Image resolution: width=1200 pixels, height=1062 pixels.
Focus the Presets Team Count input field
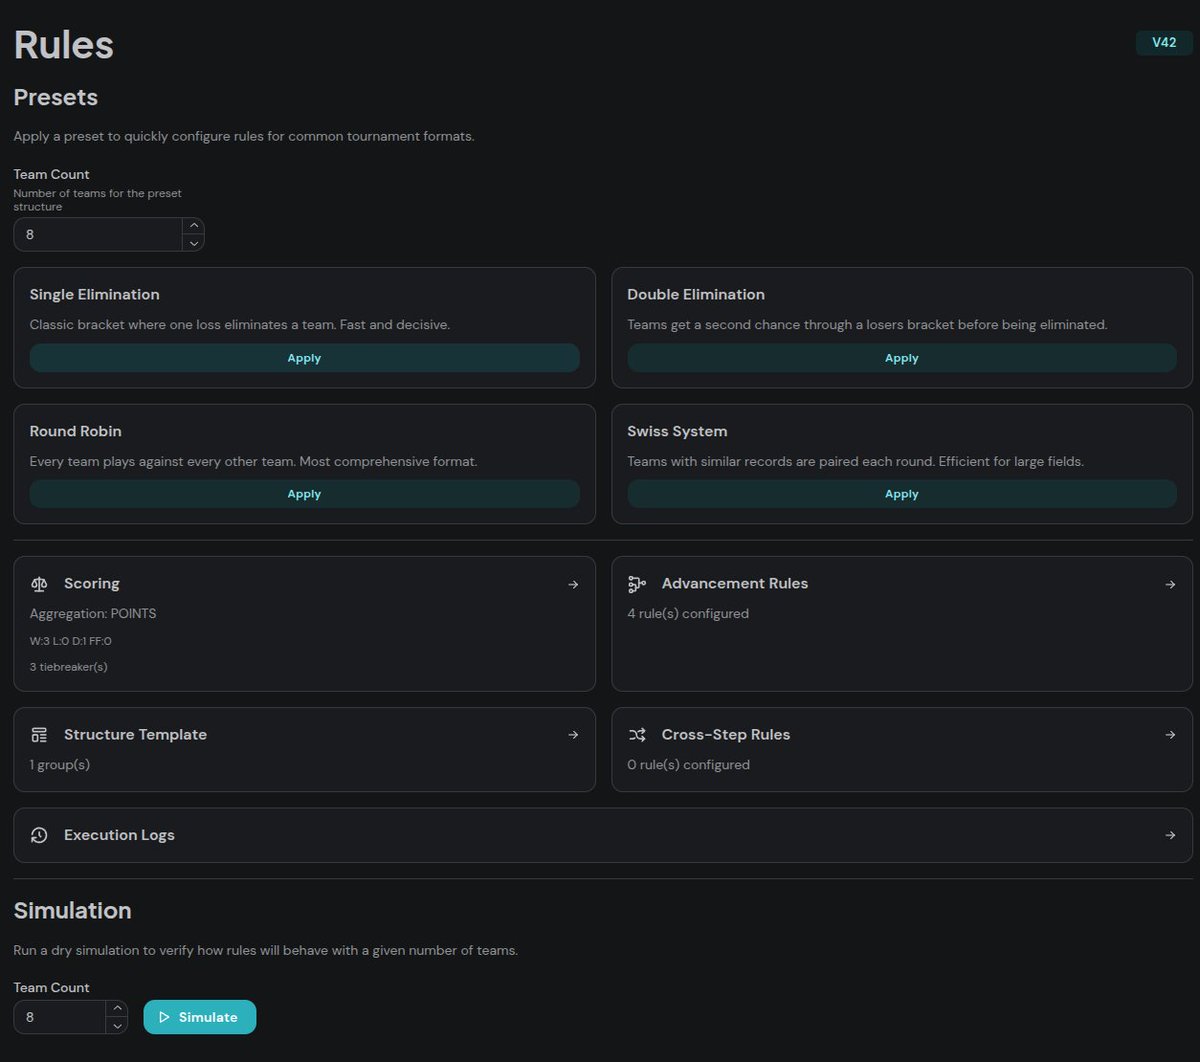(x=98, y=234)
